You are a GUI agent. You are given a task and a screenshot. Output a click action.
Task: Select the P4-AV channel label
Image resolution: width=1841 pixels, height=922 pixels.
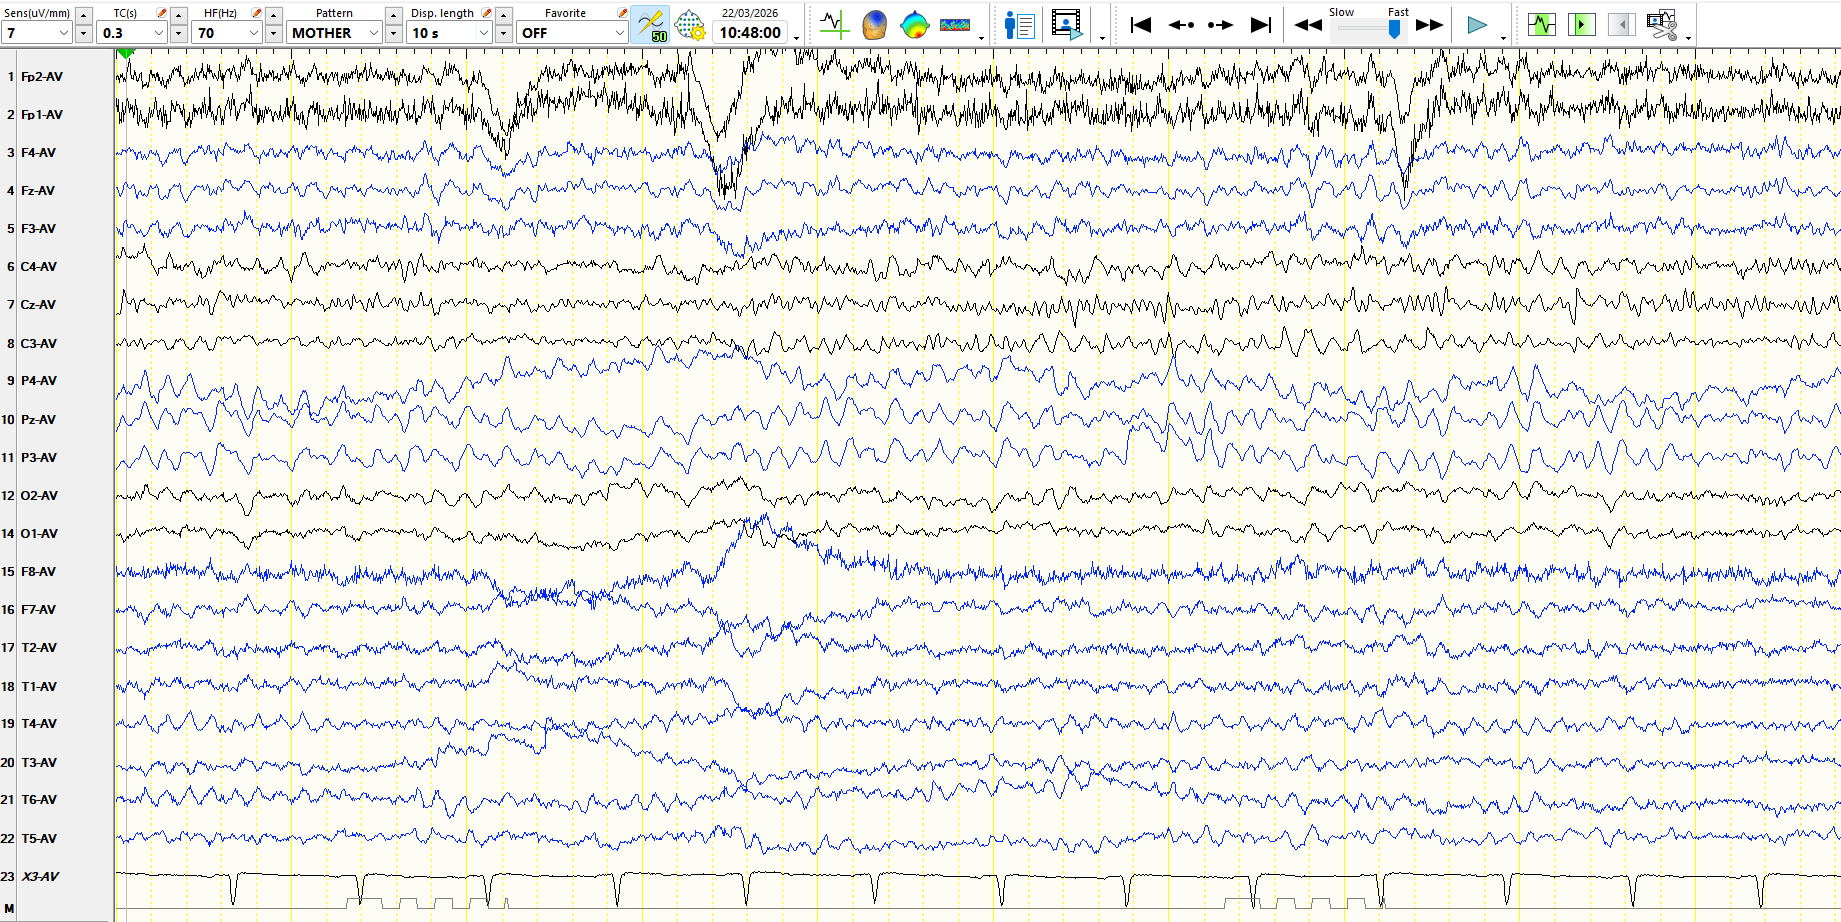[39, 380]
